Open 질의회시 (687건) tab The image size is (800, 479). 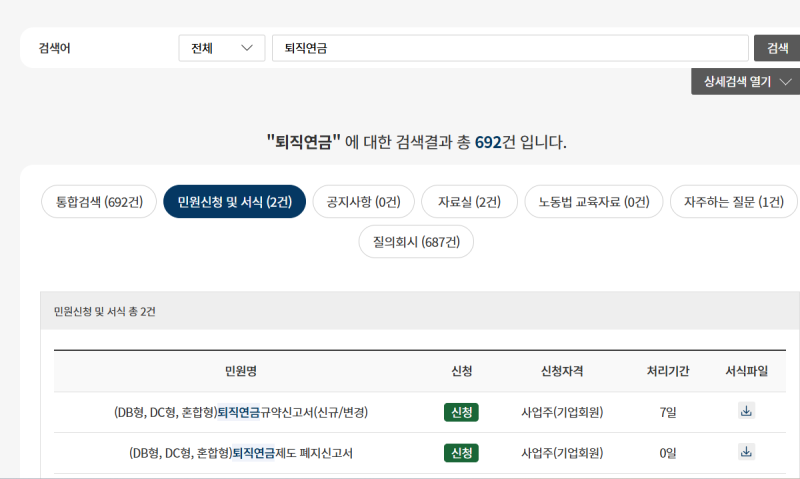416,241
